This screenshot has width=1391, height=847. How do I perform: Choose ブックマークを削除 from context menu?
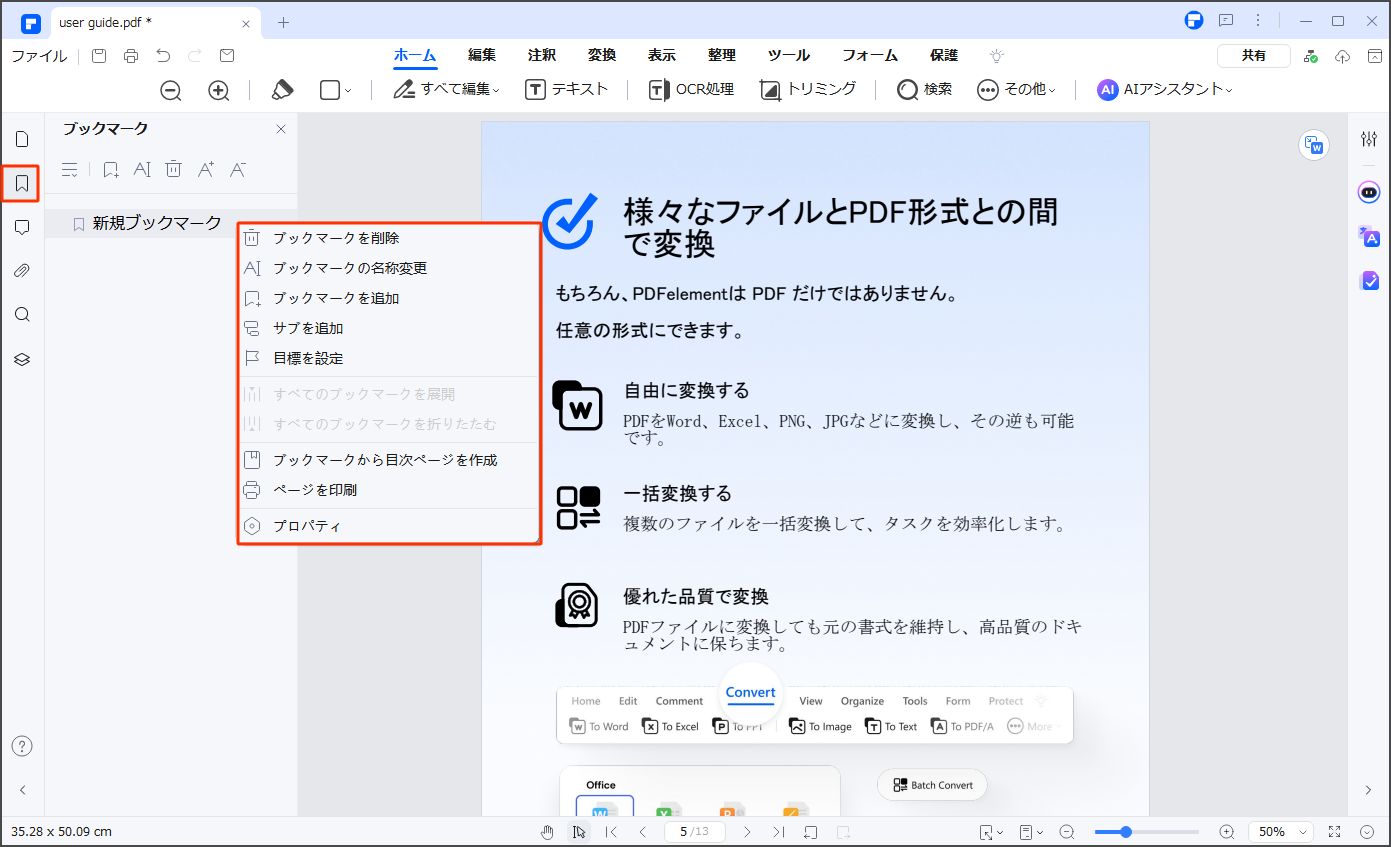click(389, 238)
